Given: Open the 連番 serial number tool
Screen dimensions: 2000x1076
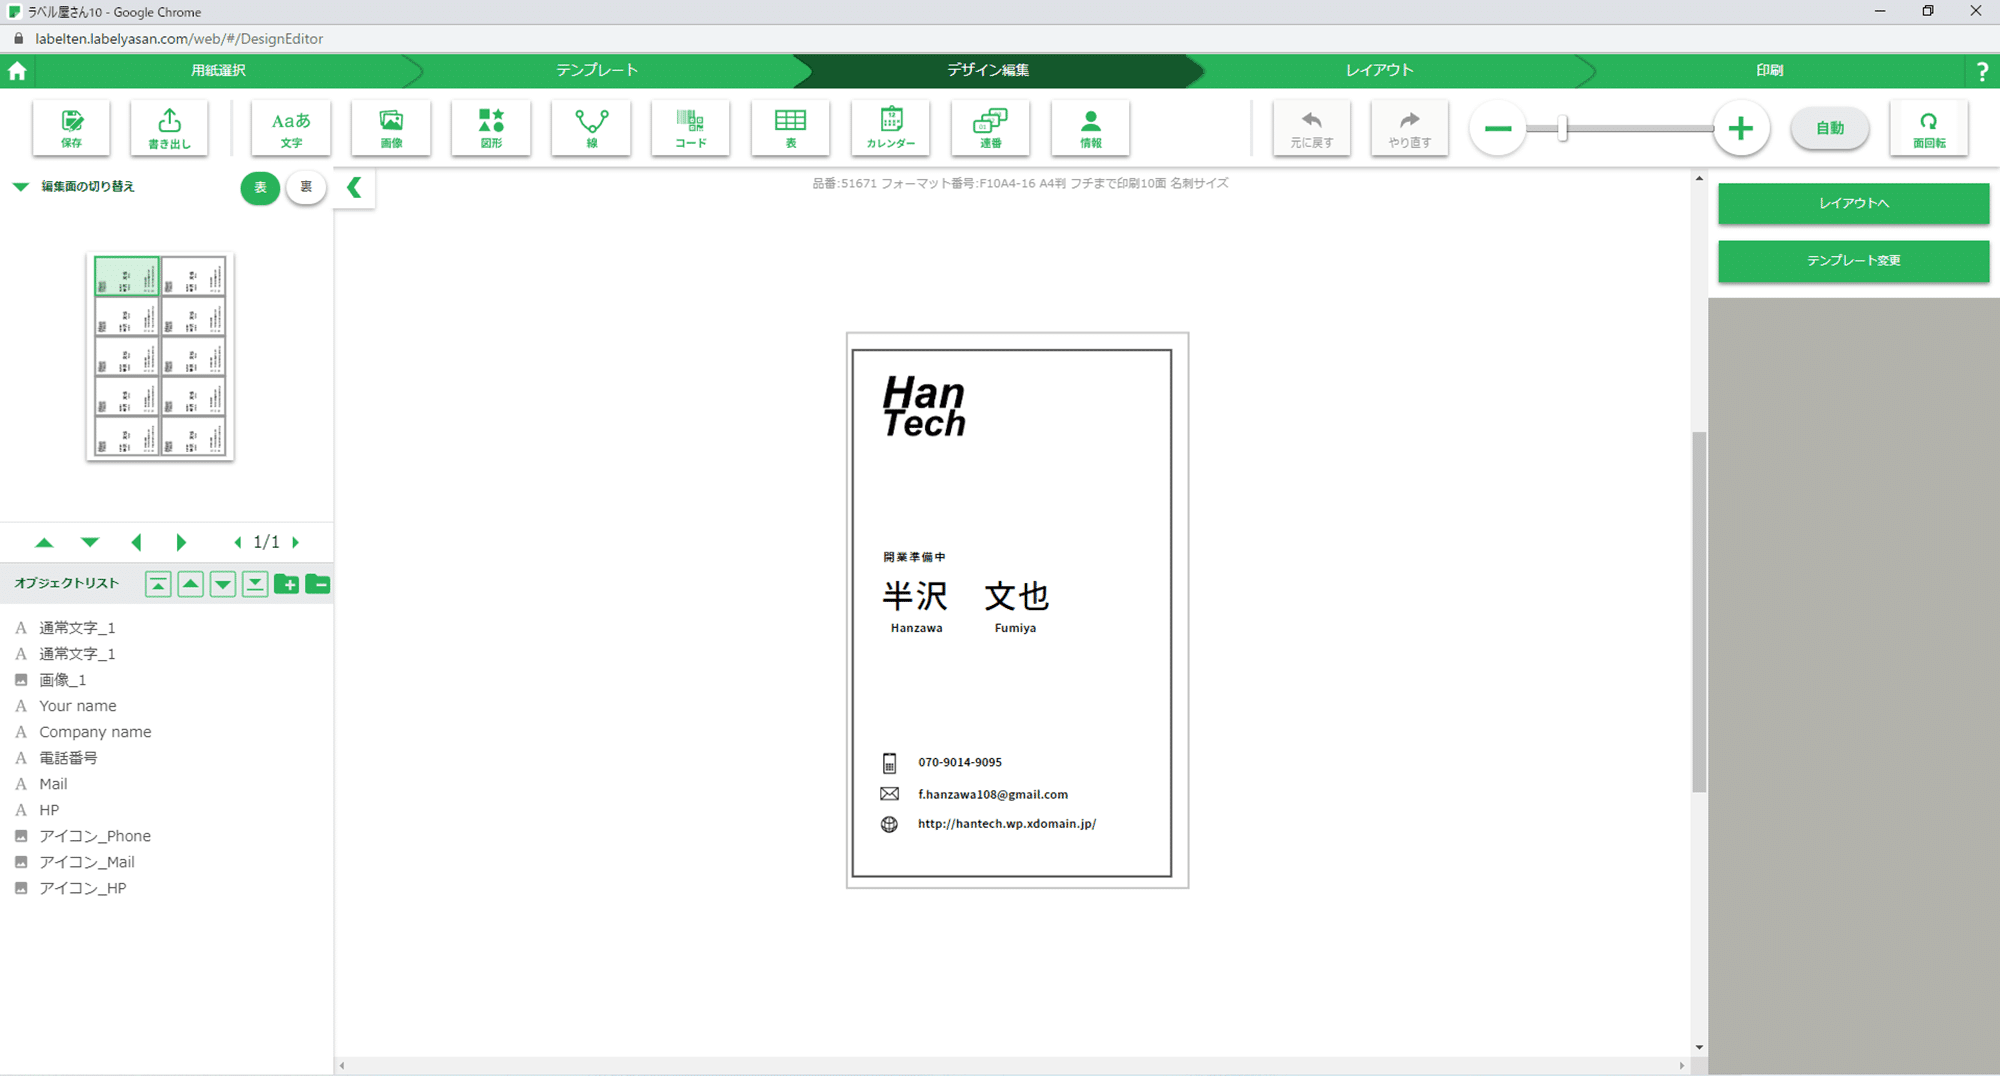Looking at the screenshot, I should [991, 128].
